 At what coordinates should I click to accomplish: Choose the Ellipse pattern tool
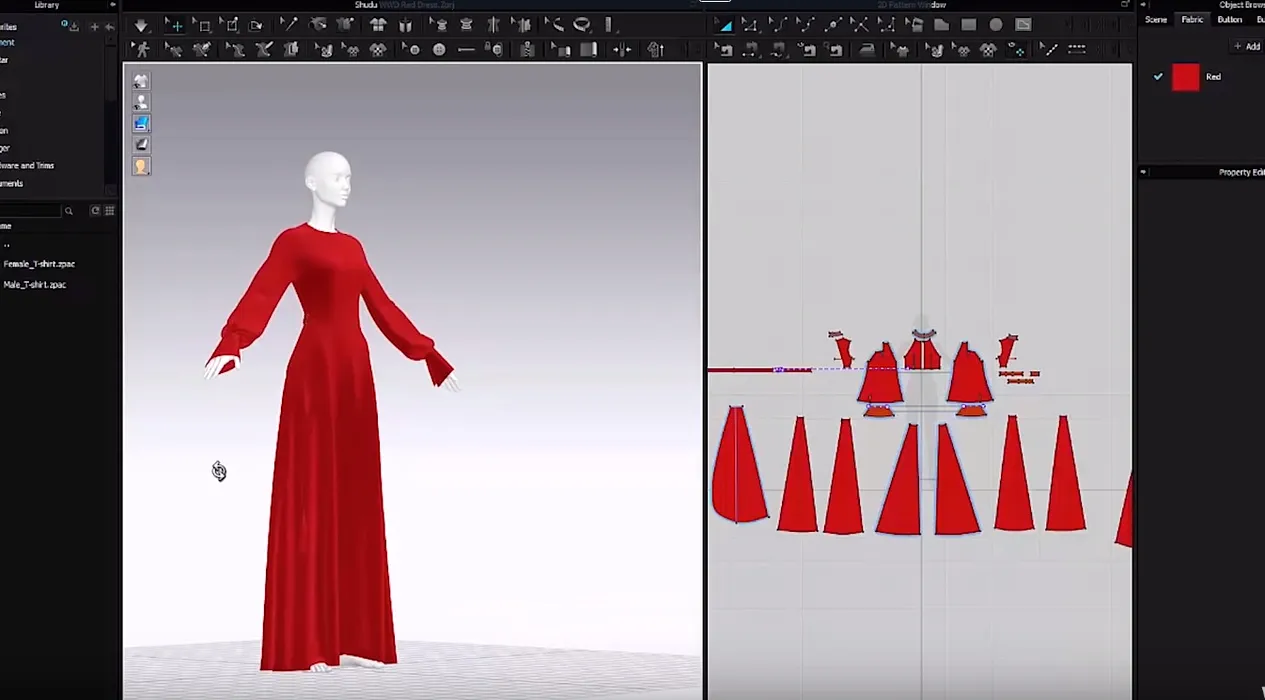point(996,25)
